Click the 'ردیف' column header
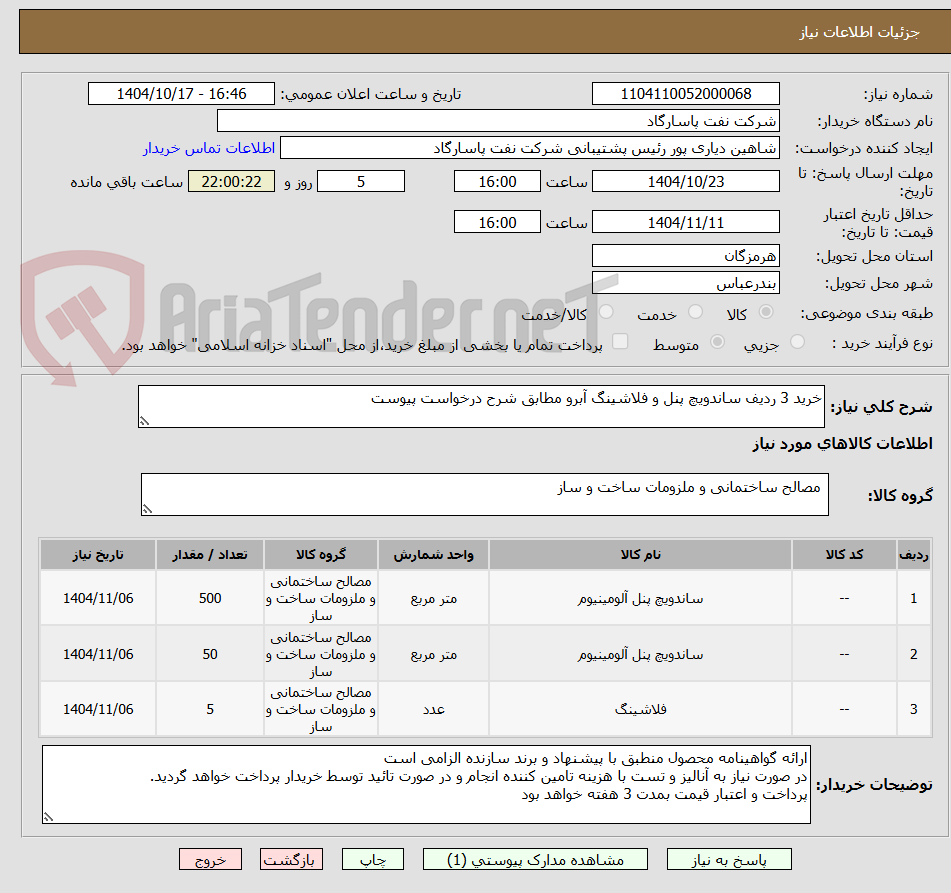 913,554
